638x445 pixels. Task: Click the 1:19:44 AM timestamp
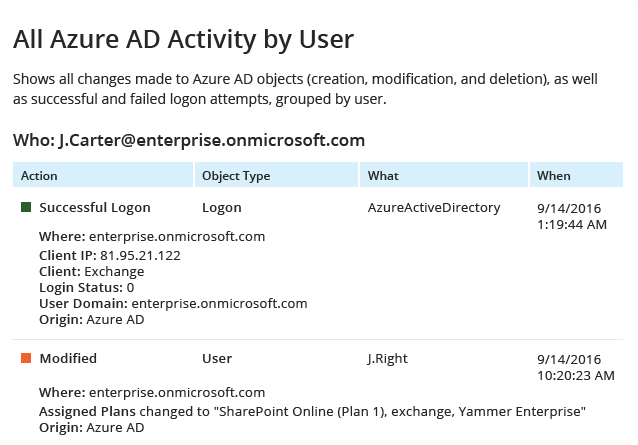click(x=572, y=224)
